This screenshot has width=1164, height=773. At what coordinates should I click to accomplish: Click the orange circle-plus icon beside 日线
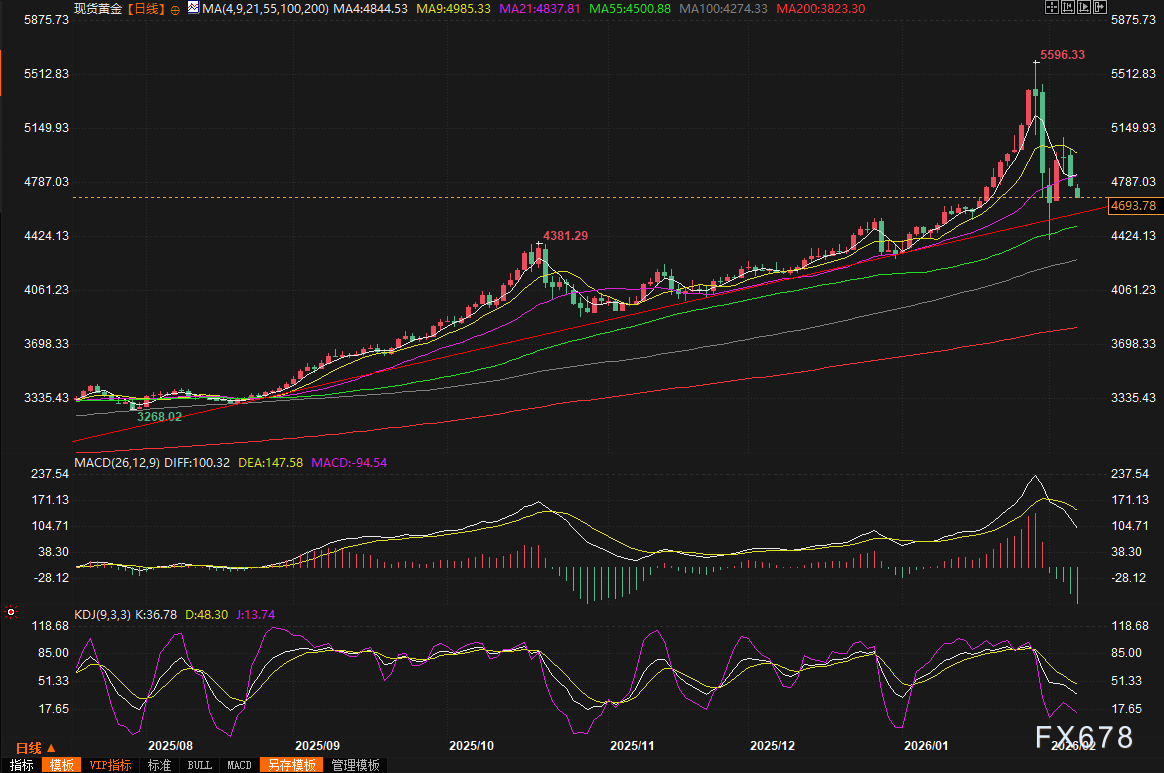pos(176,9)
